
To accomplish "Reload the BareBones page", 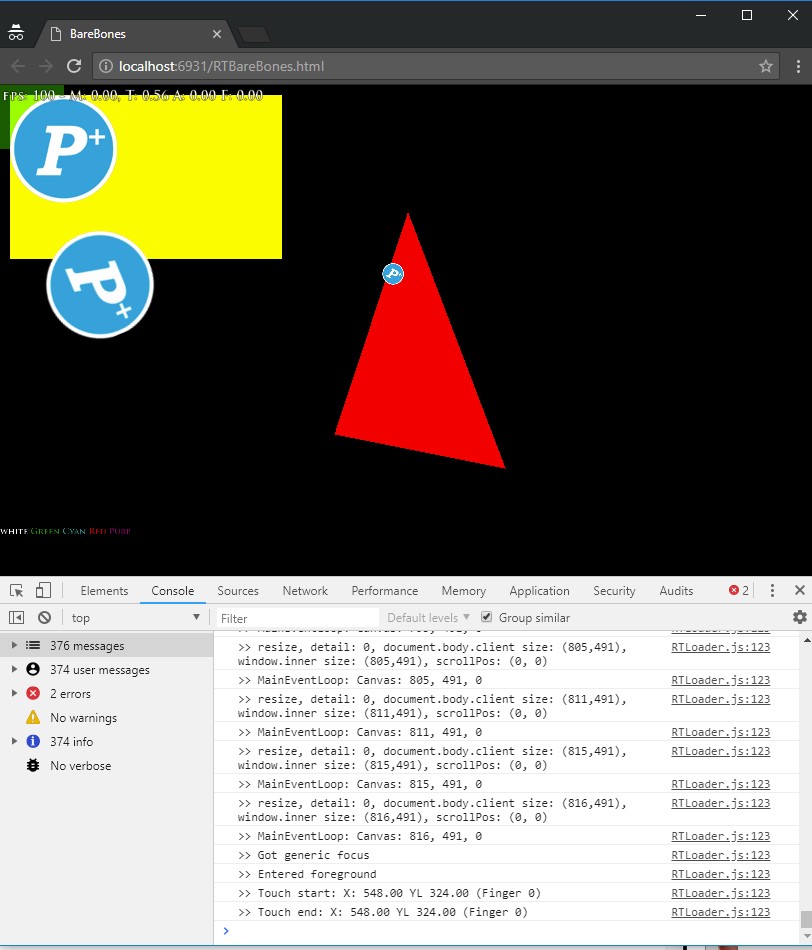I will [73, 66].
